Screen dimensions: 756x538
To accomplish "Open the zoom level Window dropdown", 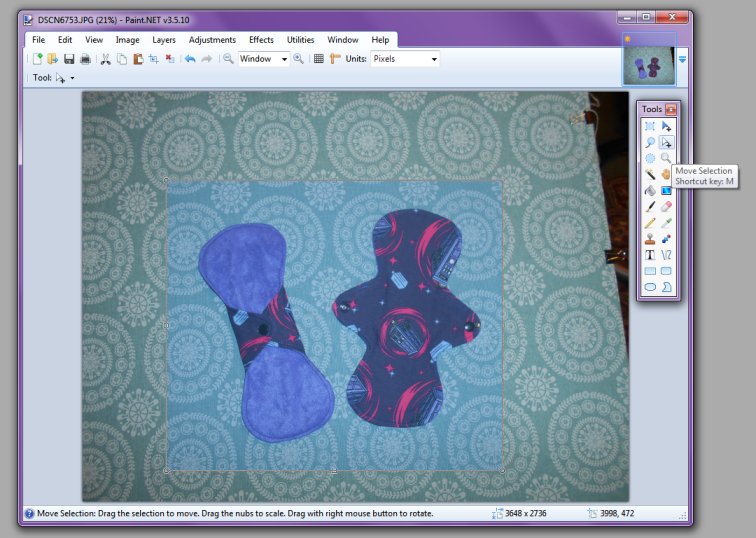I will tap(284, 59).
